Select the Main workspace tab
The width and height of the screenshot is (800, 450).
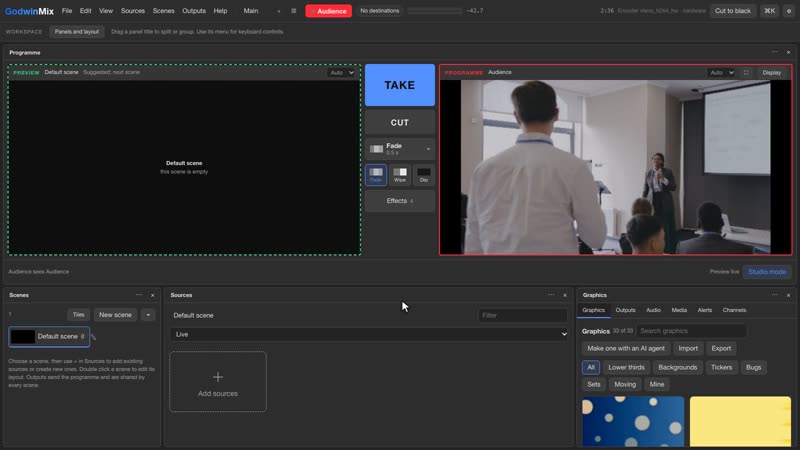[x=251, y=11]
